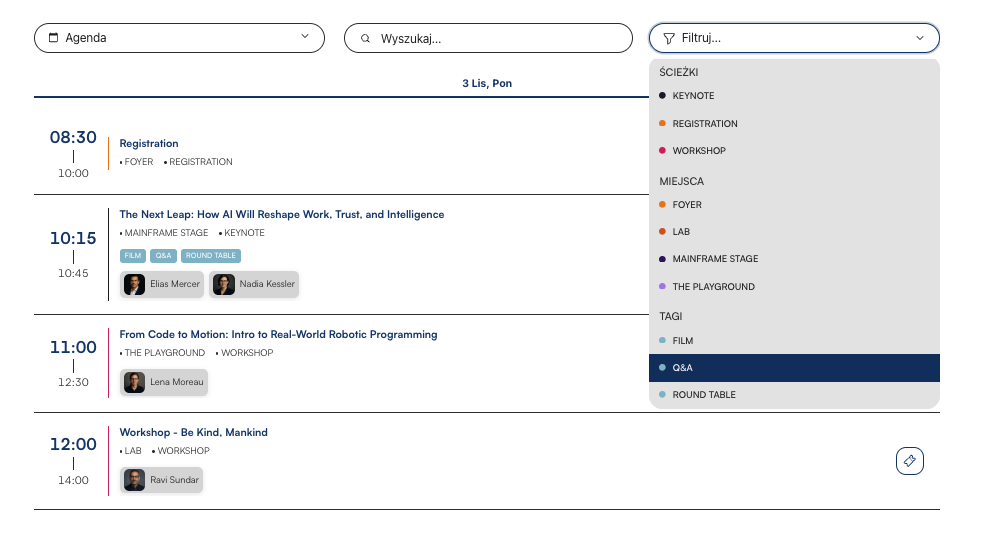Click the magnifier search icon
The image size is (988, 544).
tap(365, 38)
